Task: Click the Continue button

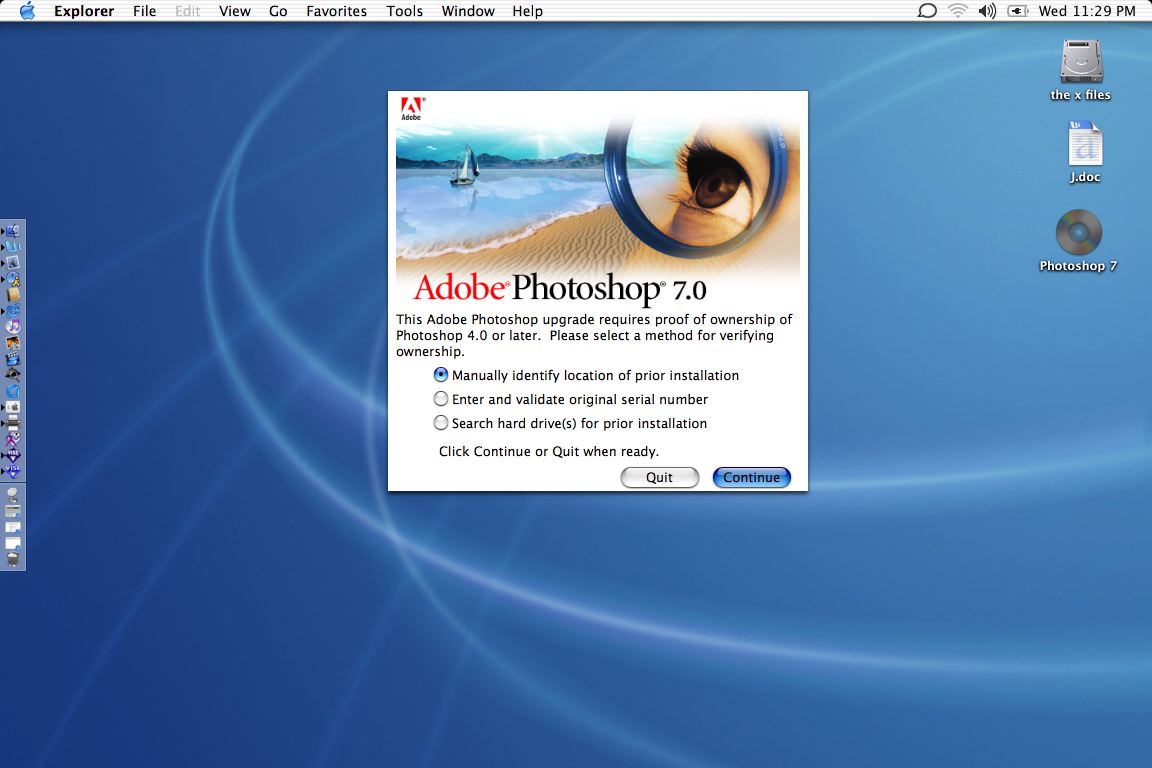Action: pos(752,478)
